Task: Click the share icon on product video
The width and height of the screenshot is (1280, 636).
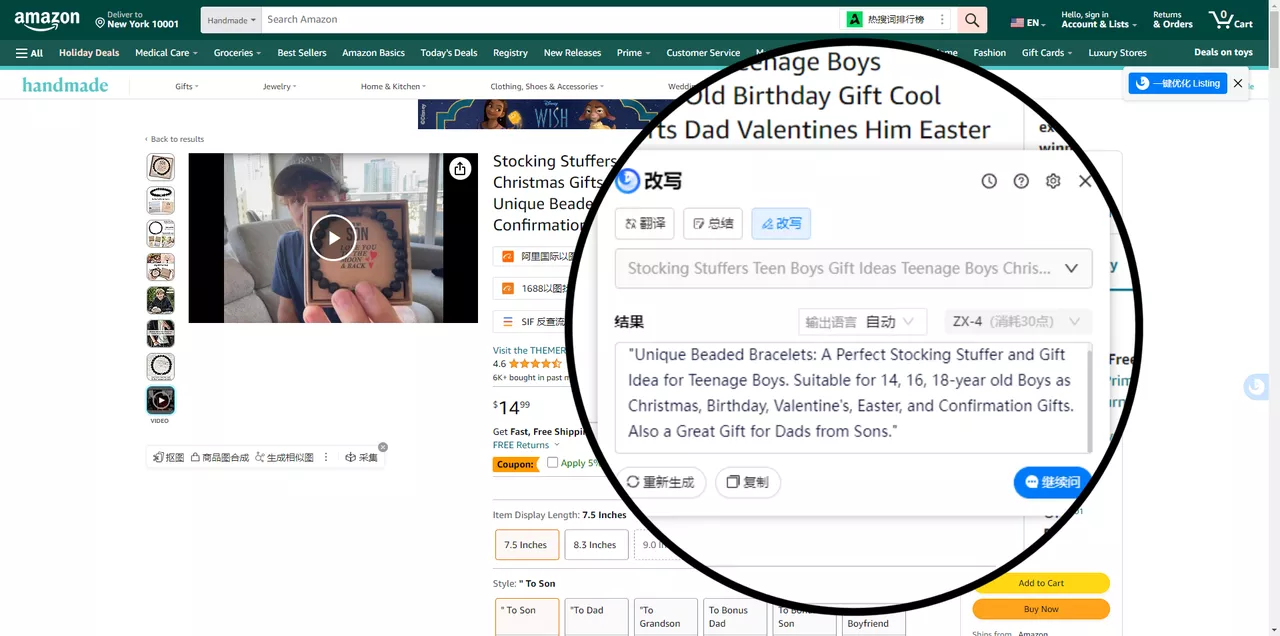Action: click(460, 169)
